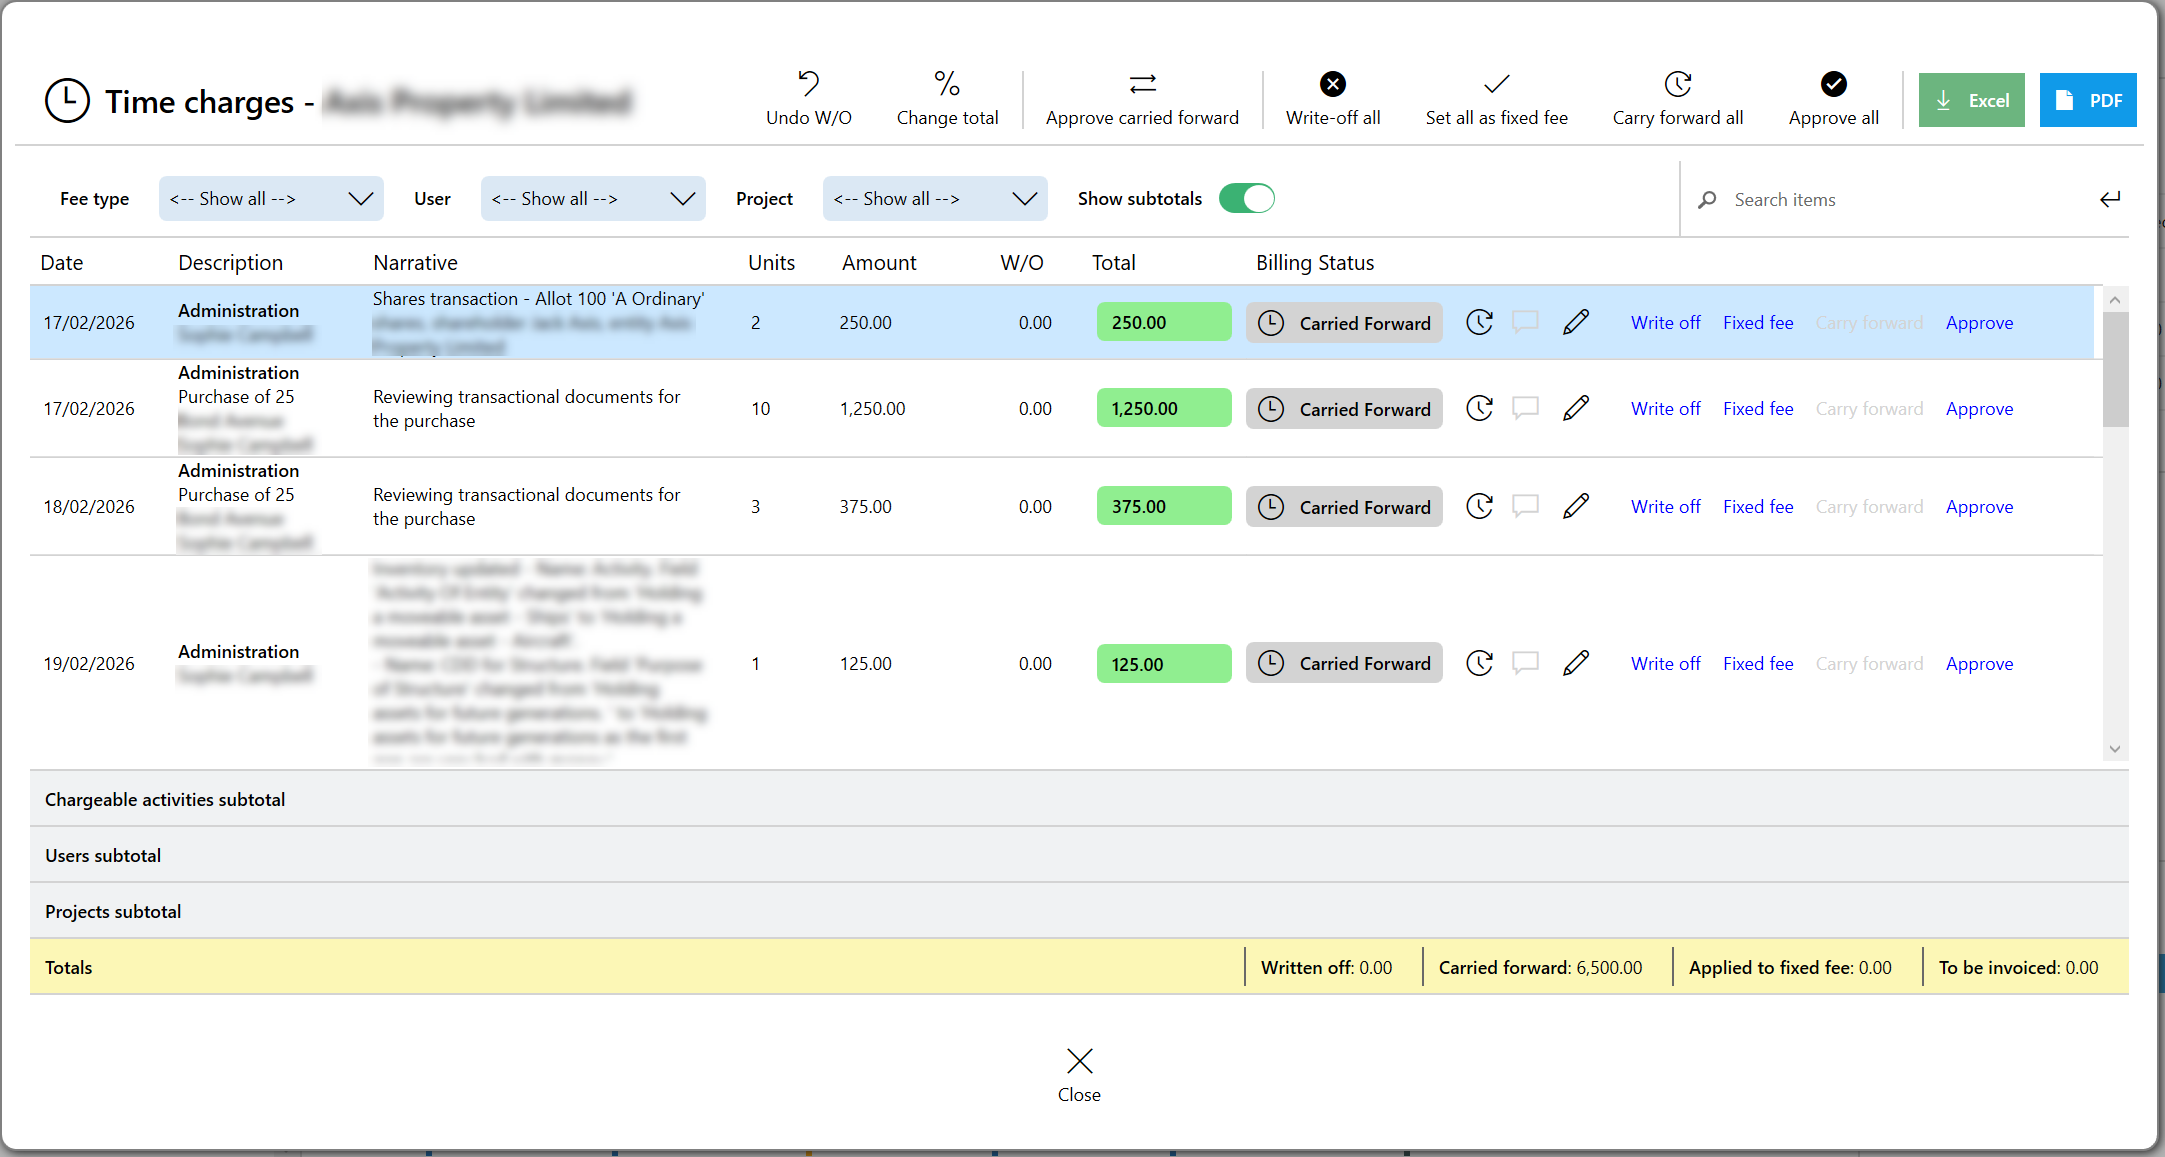Viewport: 2165px width, 1157px height.
Task: Open the User filter dropdown
Action: pos(593,198)
